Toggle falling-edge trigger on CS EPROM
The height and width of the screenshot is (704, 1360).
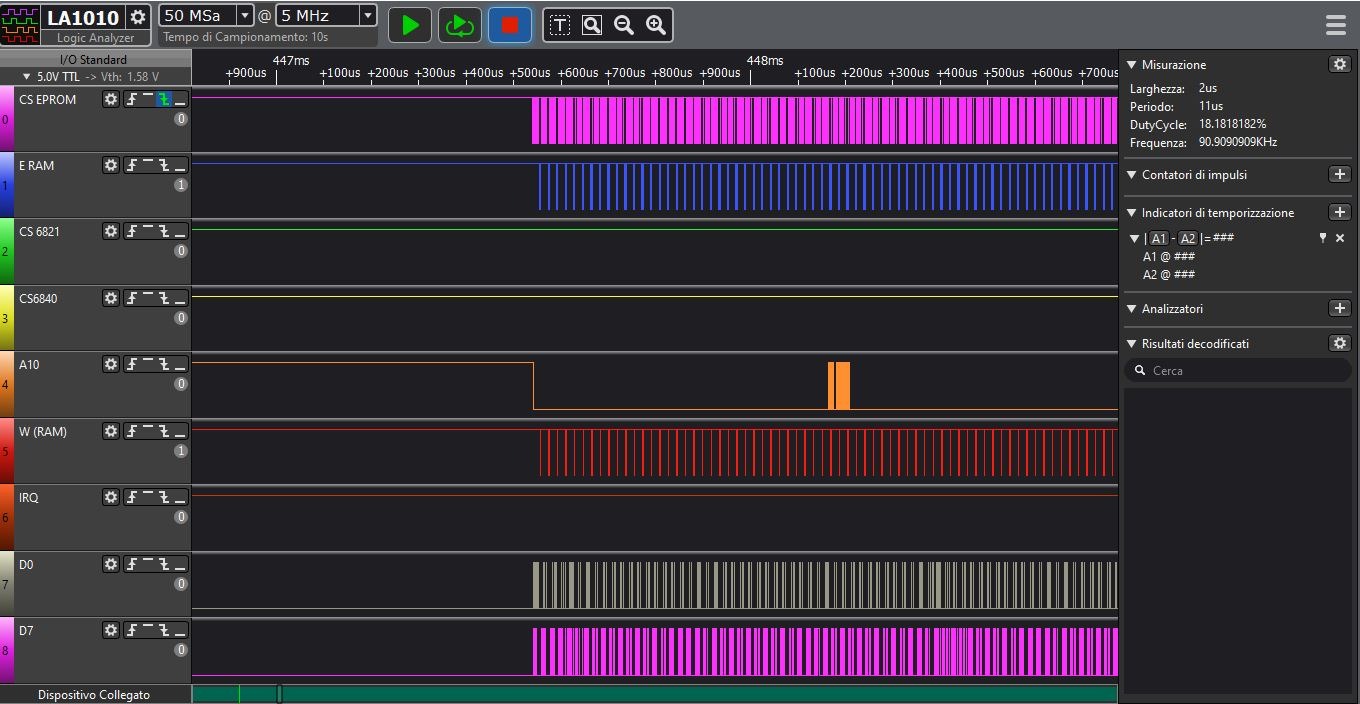coord(164,99)
